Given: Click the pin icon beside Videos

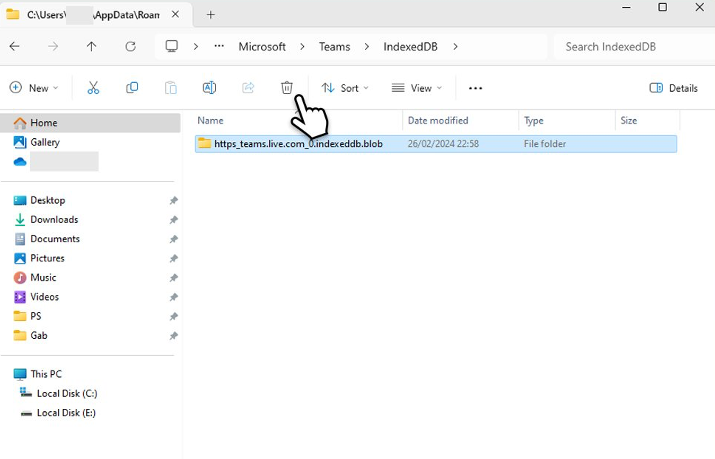Looking at the screenshot, I should [173, 297].
